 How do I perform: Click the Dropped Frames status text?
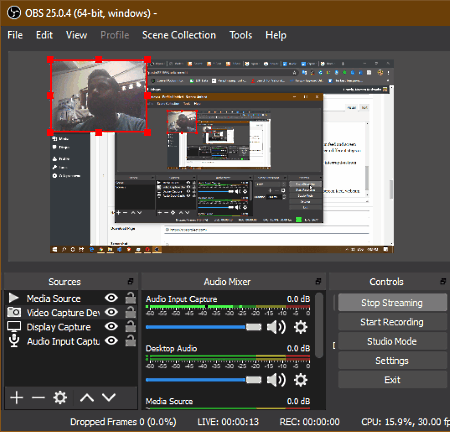[123, 422]
